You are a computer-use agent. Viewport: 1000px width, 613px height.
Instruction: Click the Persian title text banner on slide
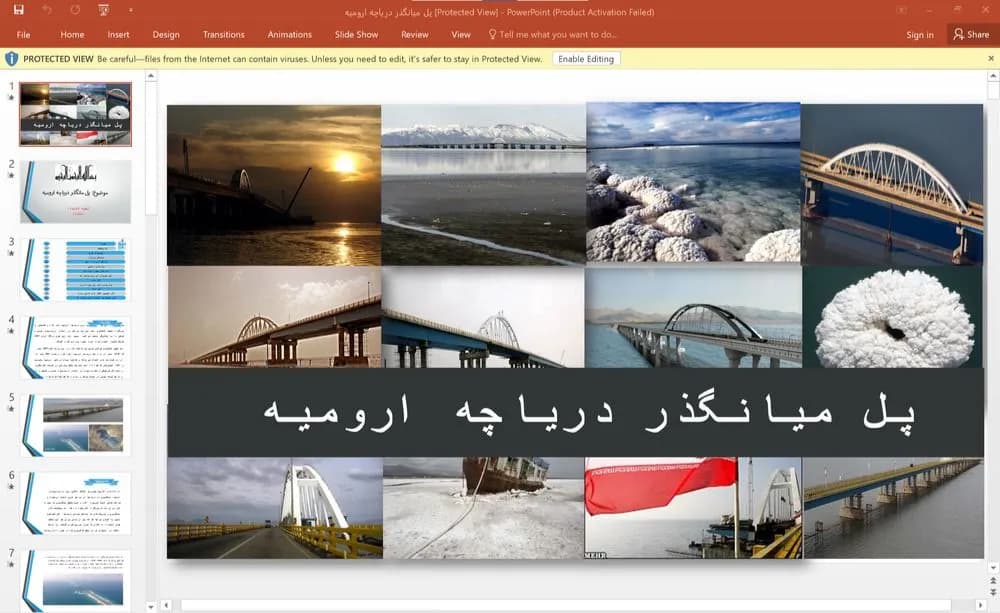tap(576, 412)
